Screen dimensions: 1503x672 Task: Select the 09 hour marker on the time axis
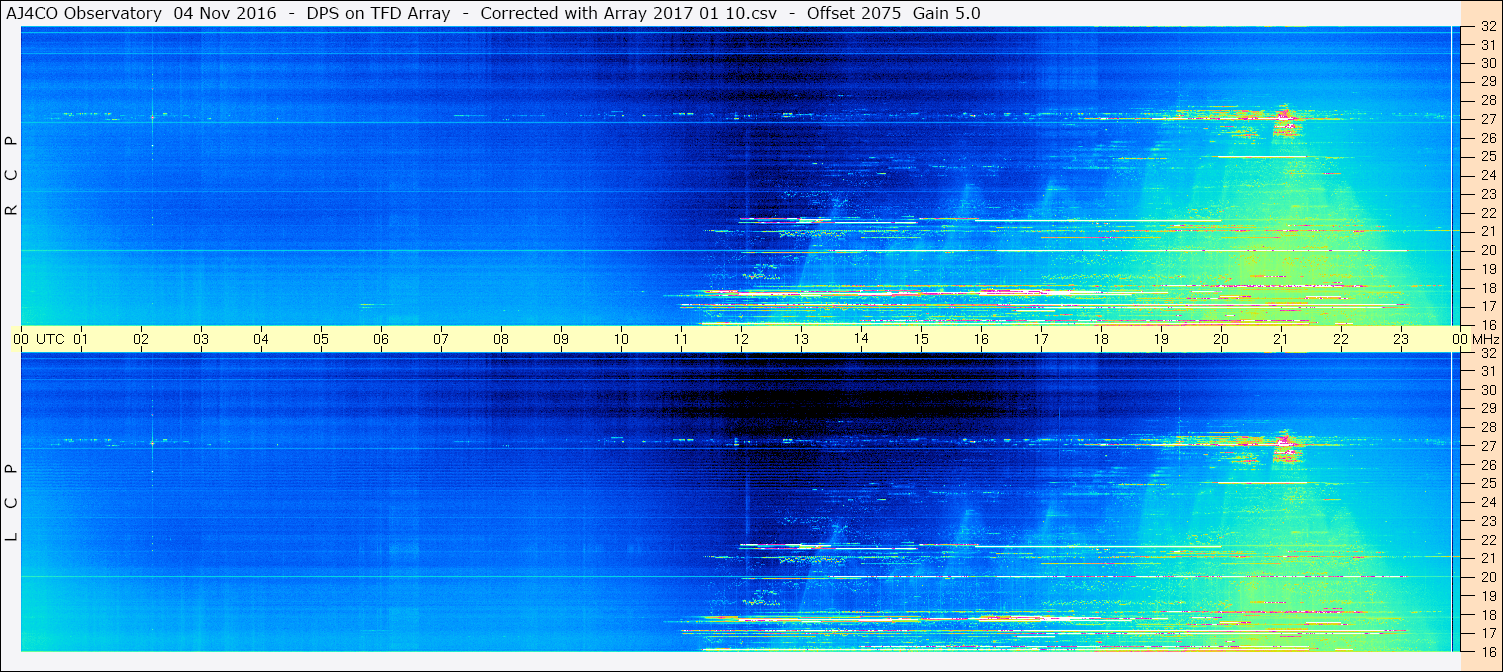(561, 339)
